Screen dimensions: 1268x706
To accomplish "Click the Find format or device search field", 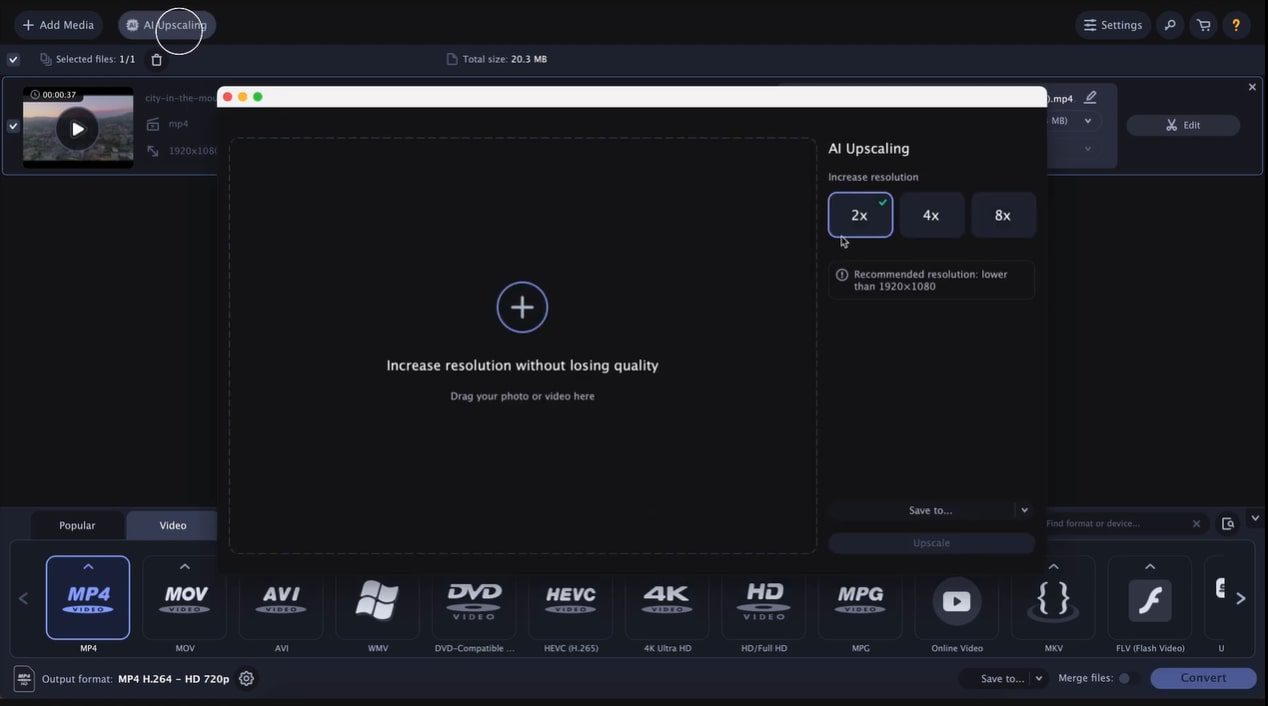I will 1110,523.
